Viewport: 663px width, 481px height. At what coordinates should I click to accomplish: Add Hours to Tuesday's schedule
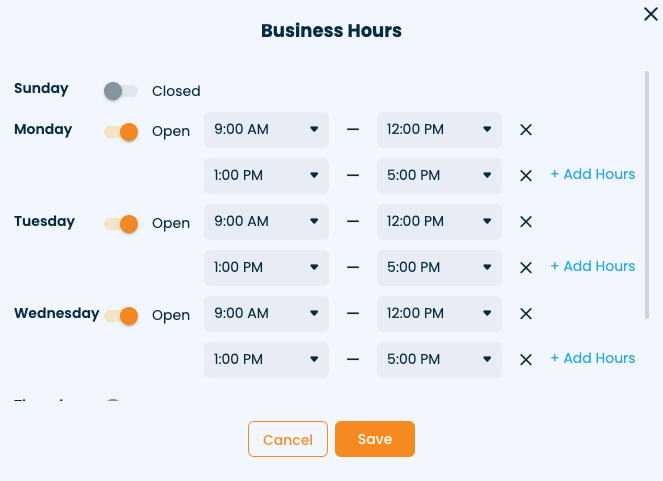tap(592, 266)
